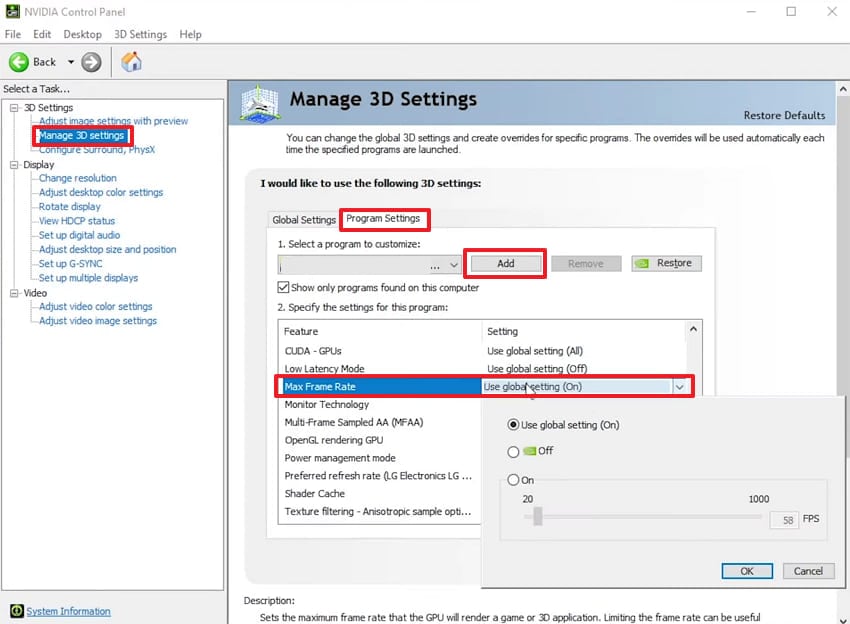
Task: Switch to the Program Settings tab
Action: pyautogui.click(x=383, y=218)
